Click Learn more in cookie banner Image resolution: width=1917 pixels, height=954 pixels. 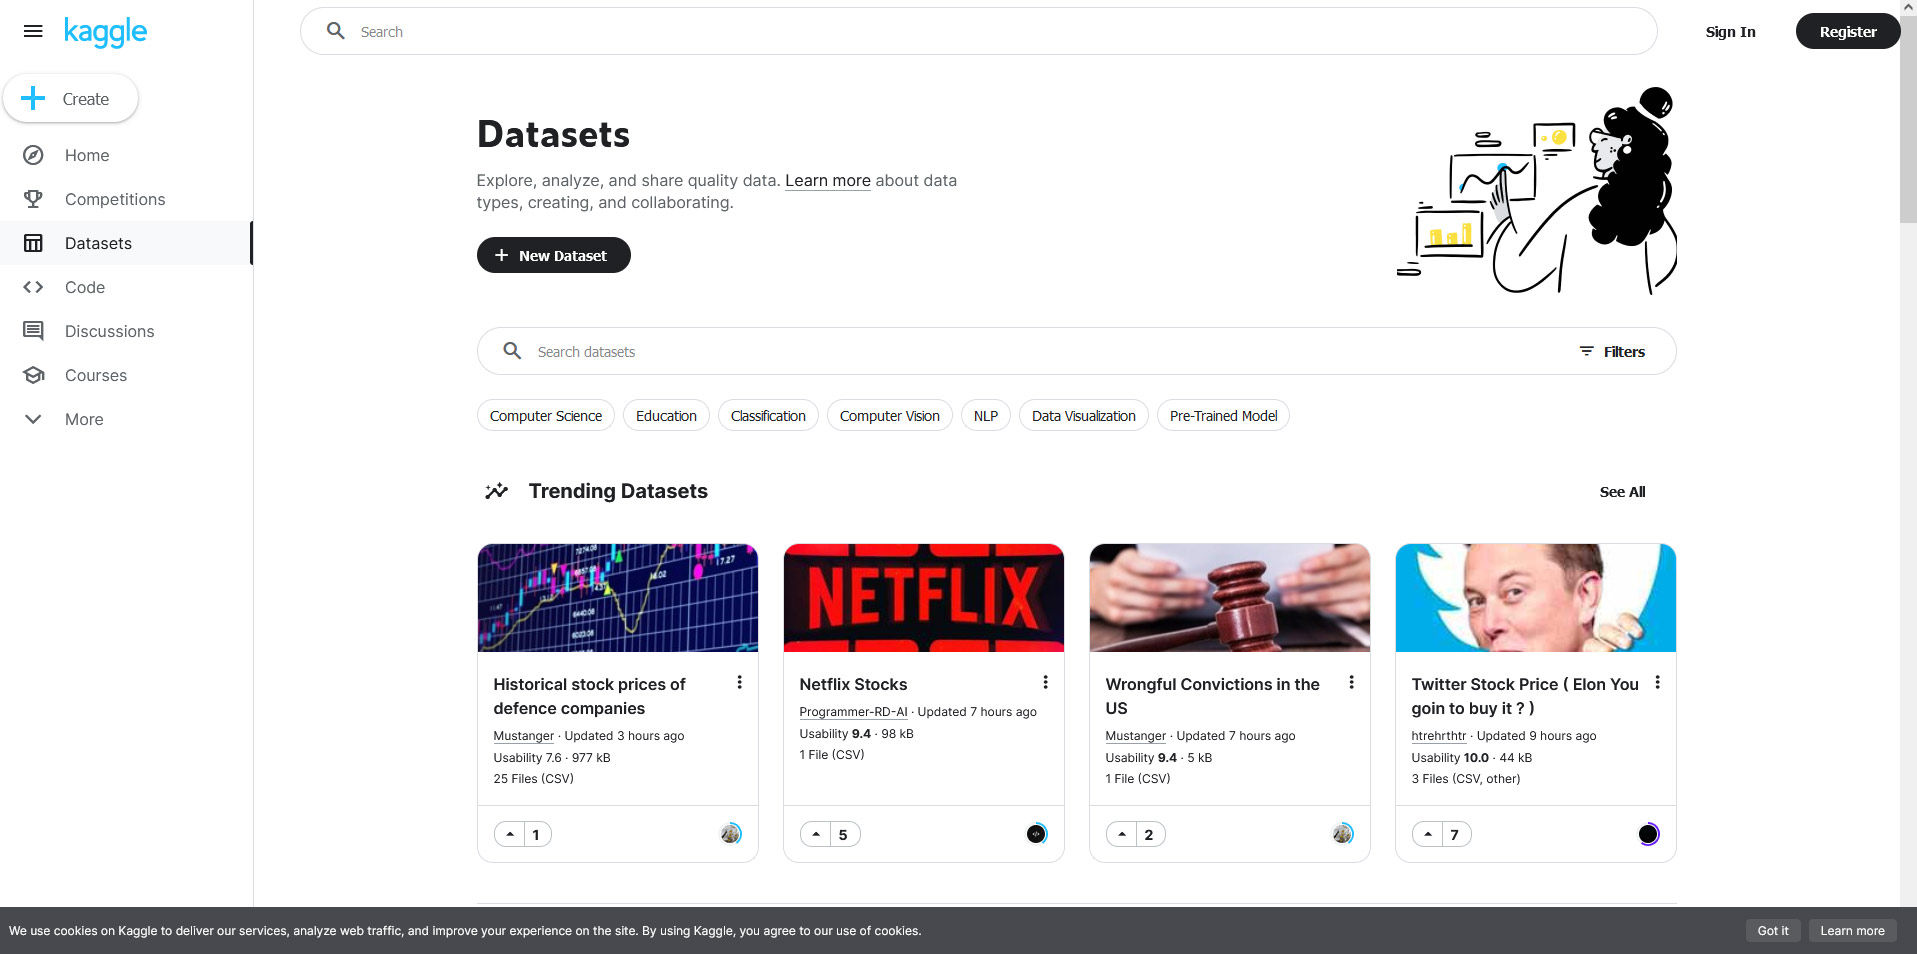[1852, 930]
